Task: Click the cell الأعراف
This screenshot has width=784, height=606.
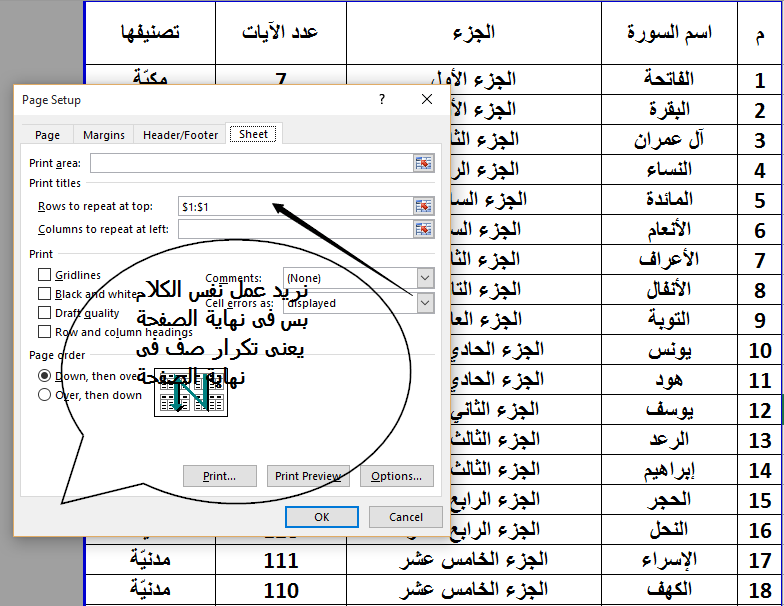Action: (670, 260)
